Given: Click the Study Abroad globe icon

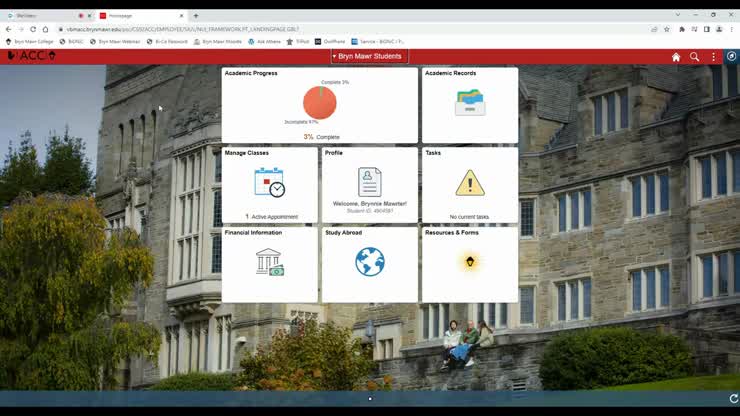Looking at the screenshot, I should (370, 262).
